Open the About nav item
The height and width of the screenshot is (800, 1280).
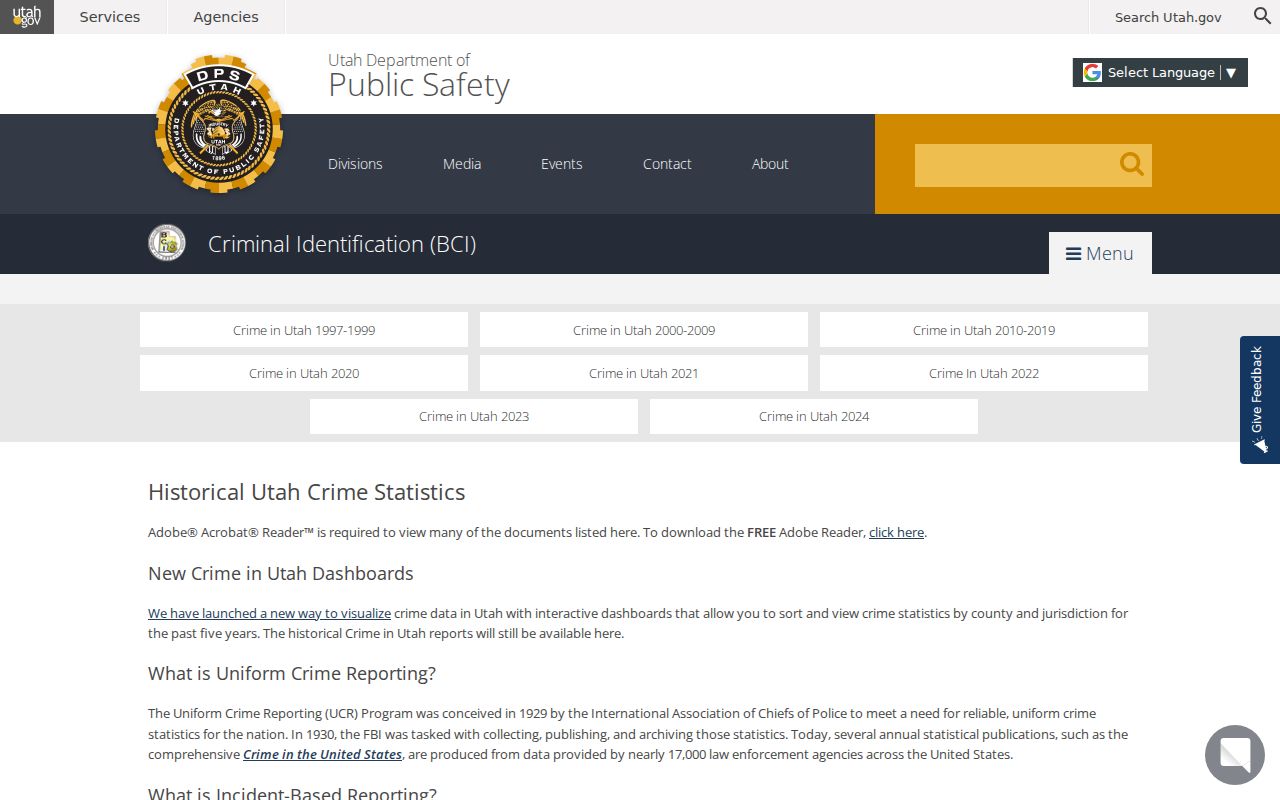(770, 164)
